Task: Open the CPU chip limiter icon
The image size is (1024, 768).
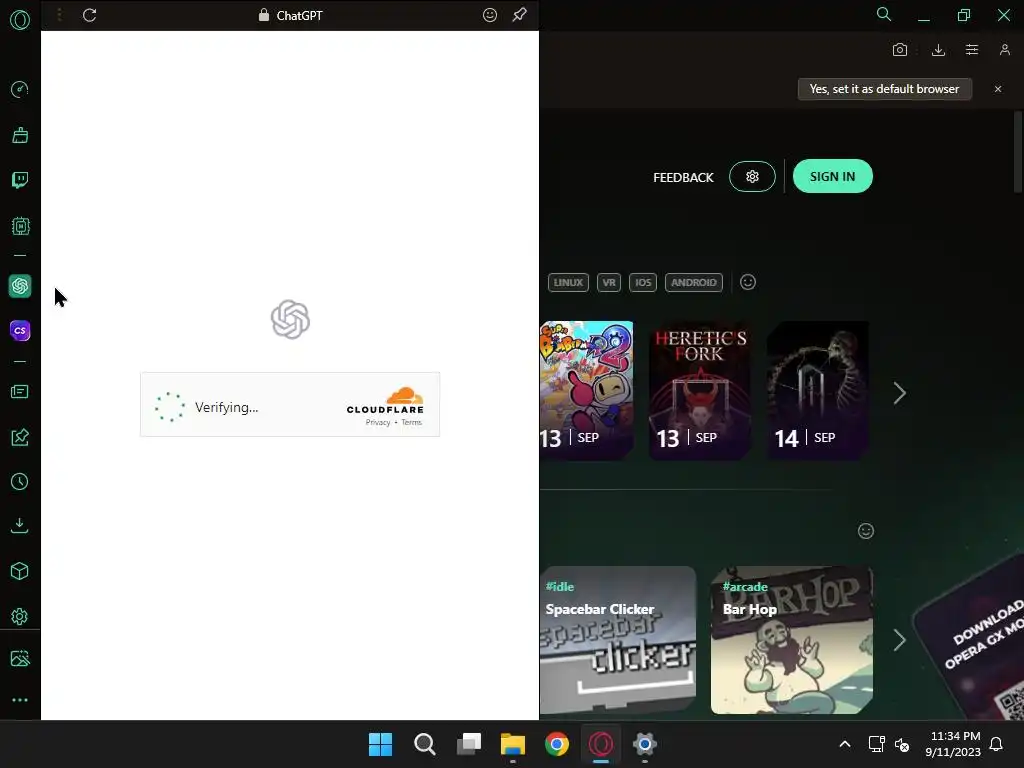Action: pyautogui.click(x=20, y=226)
